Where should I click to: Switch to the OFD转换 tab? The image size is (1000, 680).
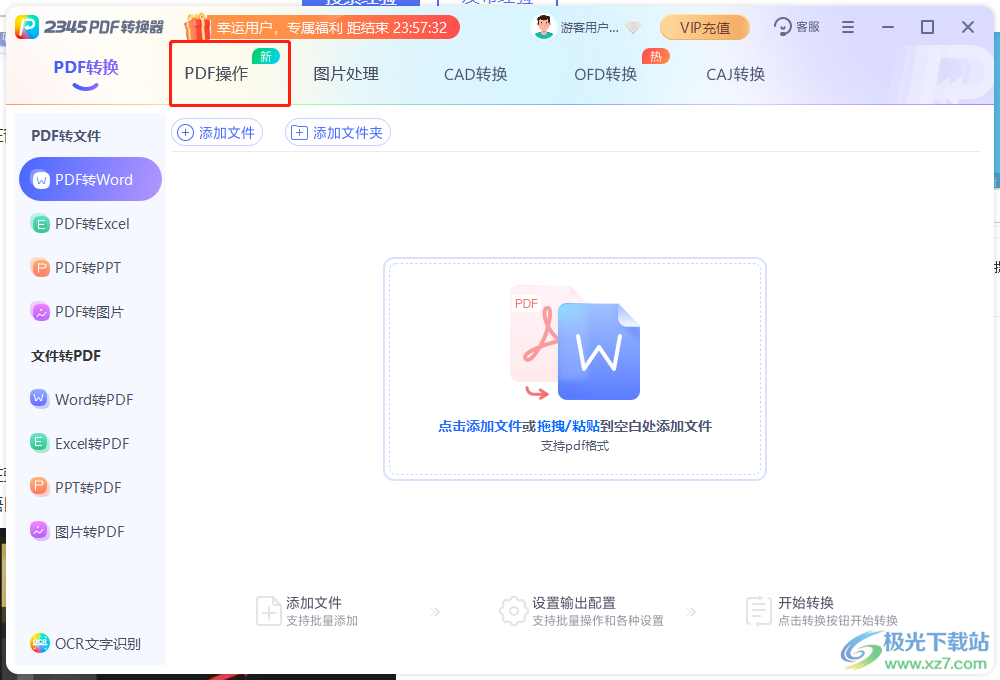pyautogui.click(x=606, y=74)
